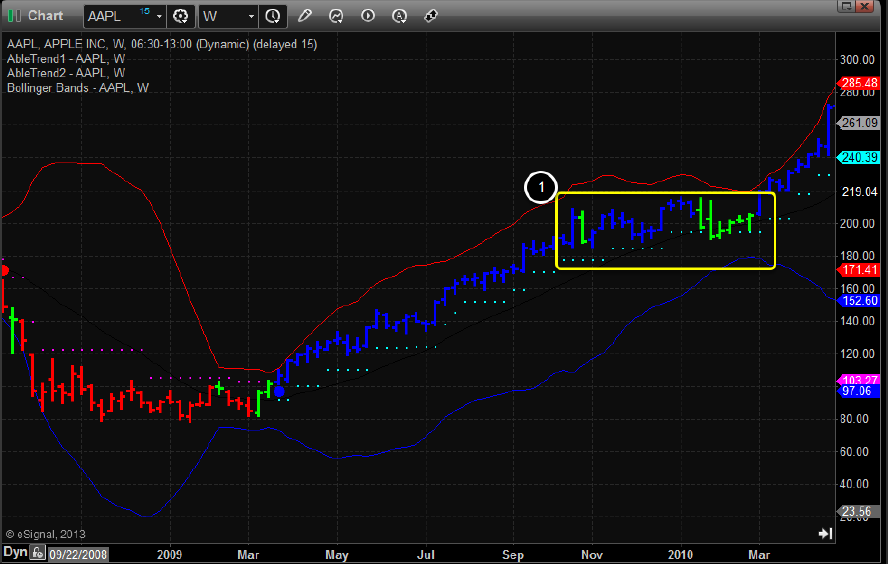Click the red signal dot on the chart's left edge
This screenshot has width=888, height=564.
point(4,271)
